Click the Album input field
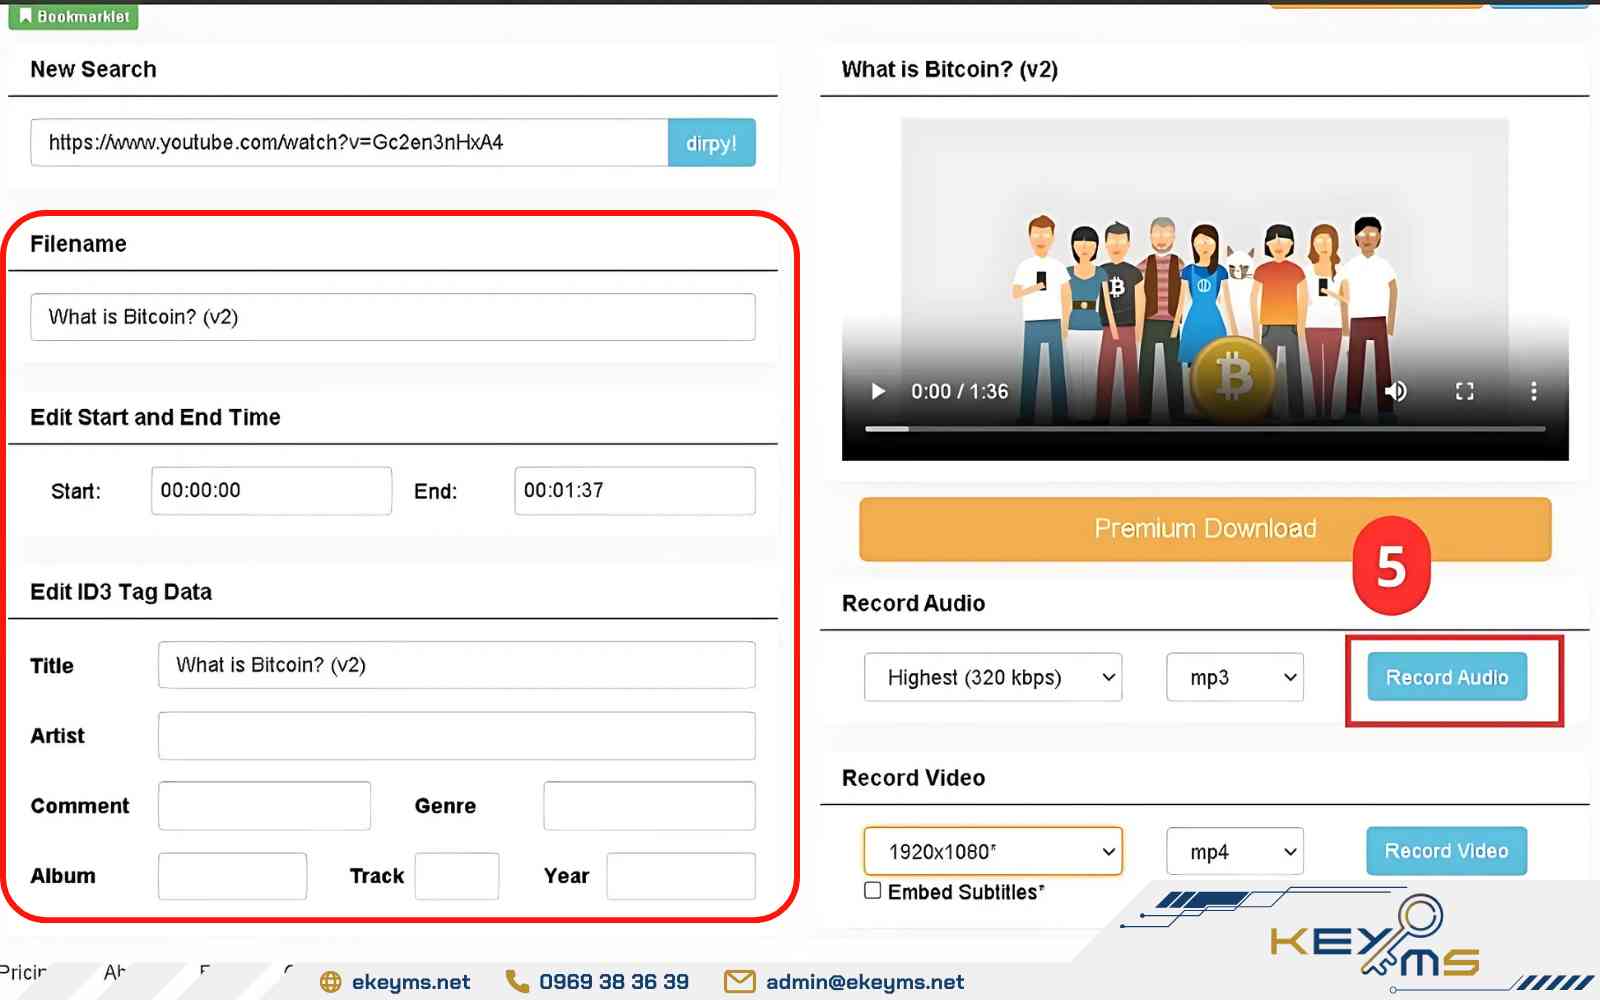This screenshot has height=1000, width=1600. pos(232,876)
